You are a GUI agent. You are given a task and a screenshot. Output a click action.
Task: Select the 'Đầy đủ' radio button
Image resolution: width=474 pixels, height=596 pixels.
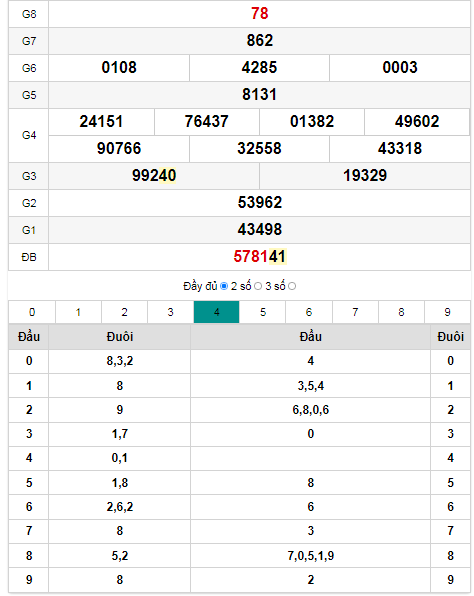[x=224, y=286]
